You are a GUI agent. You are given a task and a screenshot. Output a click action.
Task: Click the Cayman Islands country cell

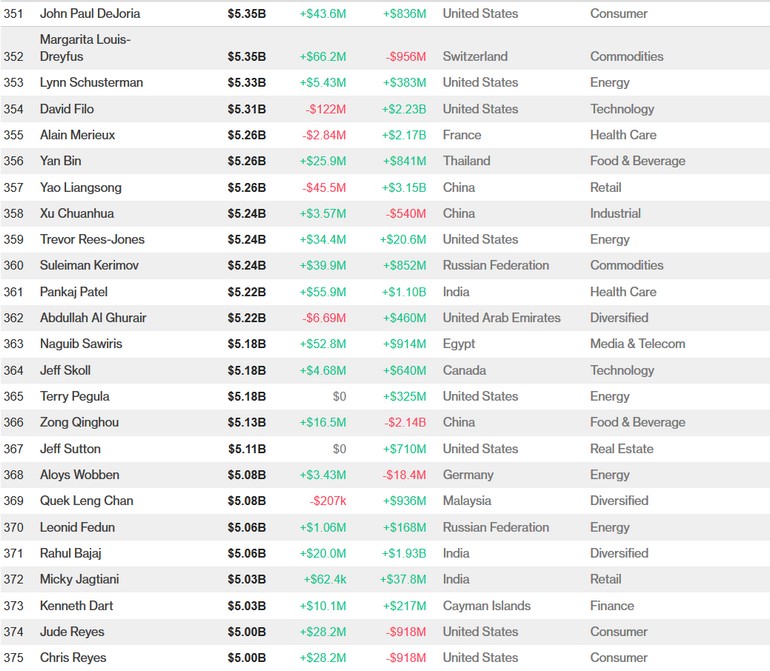point(487,606)
